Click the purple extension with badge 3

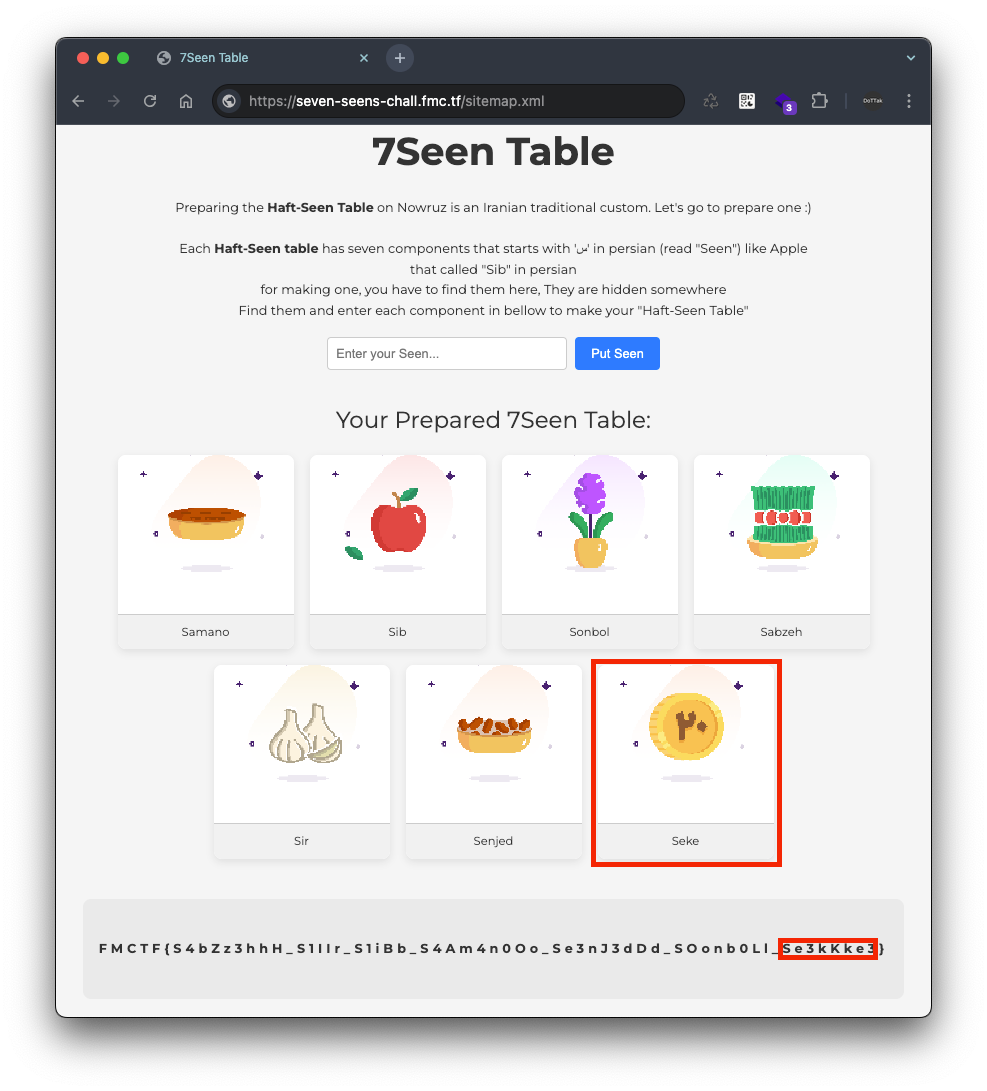click(785, 103)
